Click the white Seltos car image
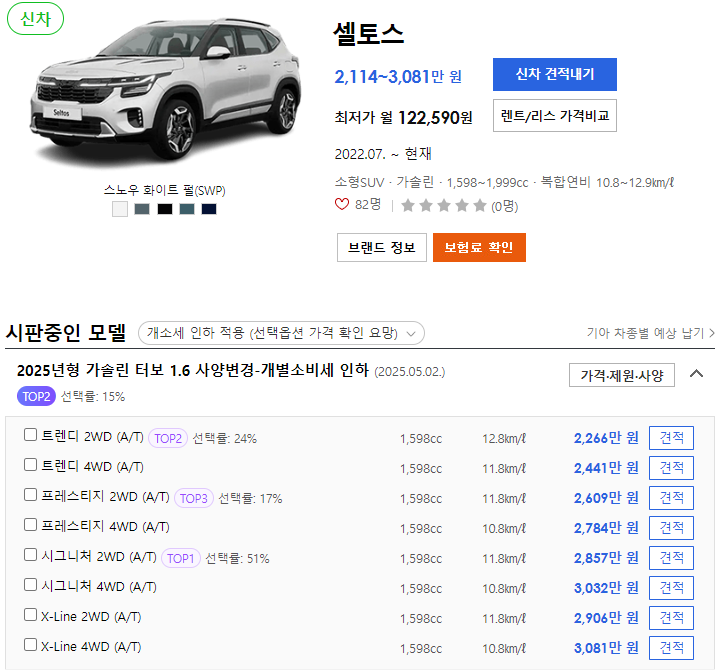 click(x=165, y=90)
